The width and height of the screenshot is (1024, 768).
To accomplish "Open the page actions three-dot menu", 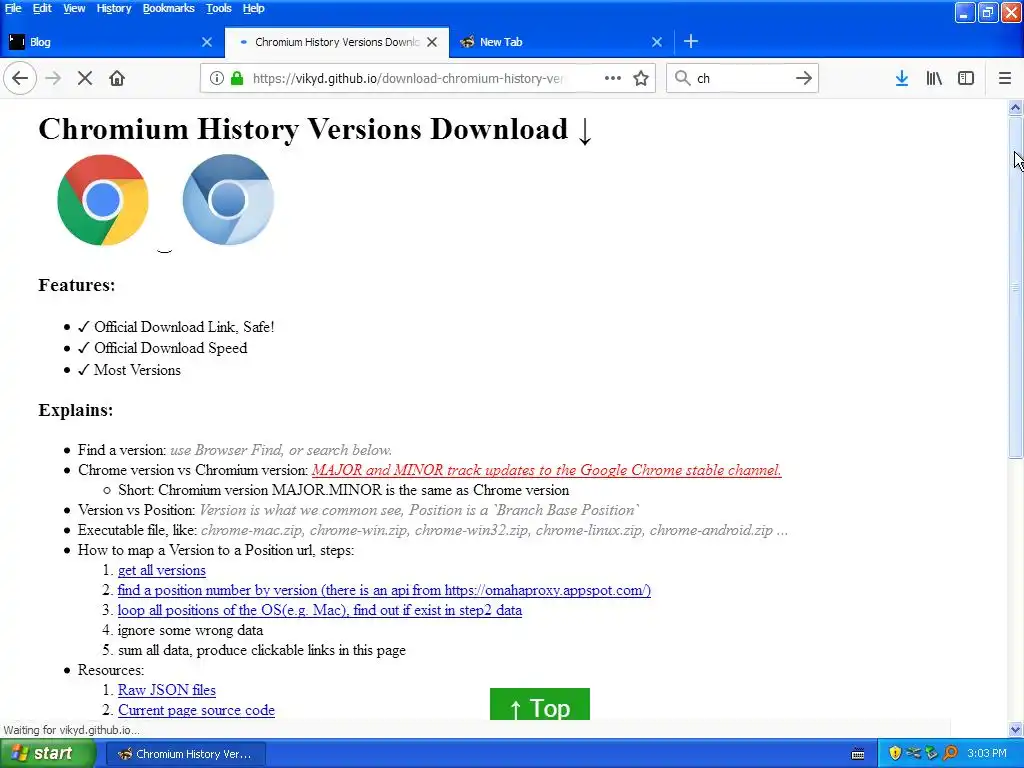I will 613,78.
